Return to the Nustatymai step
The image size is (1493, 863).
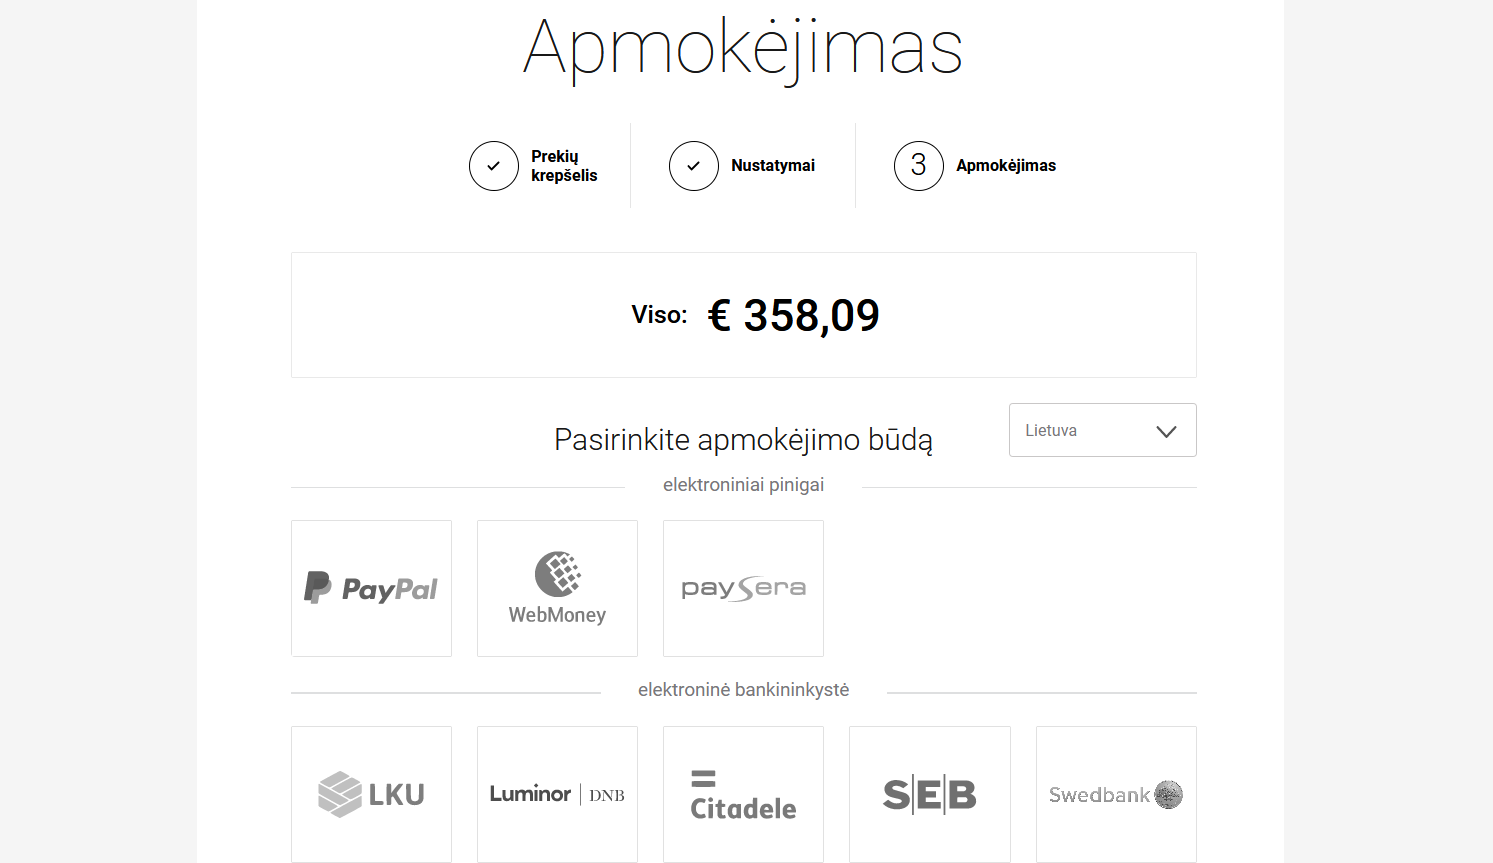[x=773, y=166]
